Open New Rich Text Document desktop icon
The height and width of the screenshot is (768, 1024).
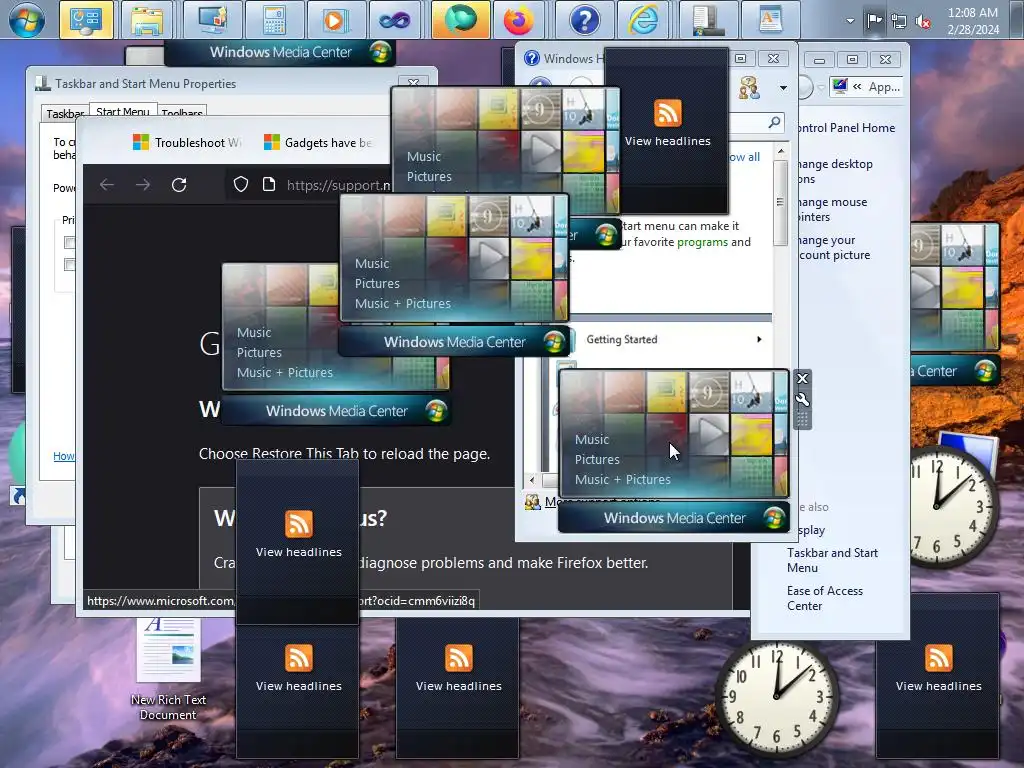tap(168, 667)
